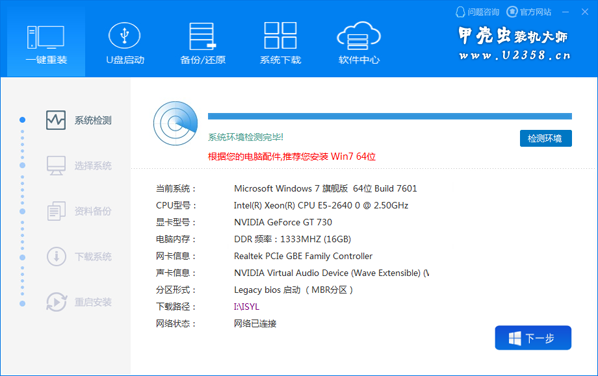Image resolution: width=598 pixels, height=376 pixels.
Task: Click the 甲壳虫装机大师 logo
Action: click(x=513, y=44)
